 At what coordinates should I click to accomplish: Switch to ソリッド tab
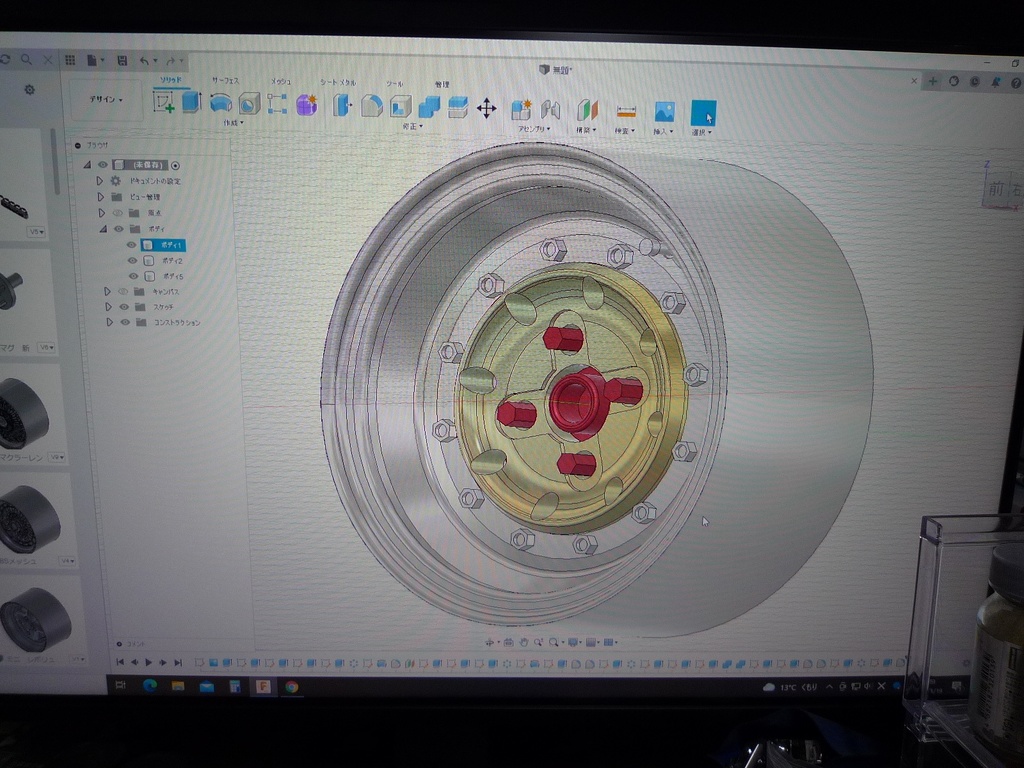click(171, 80)
